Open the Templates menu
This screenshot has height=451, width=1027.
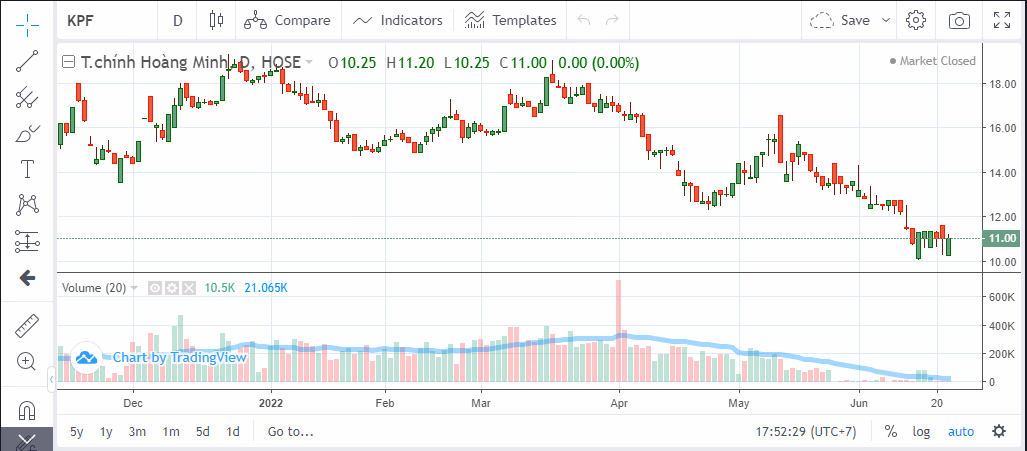click(510, 20)
